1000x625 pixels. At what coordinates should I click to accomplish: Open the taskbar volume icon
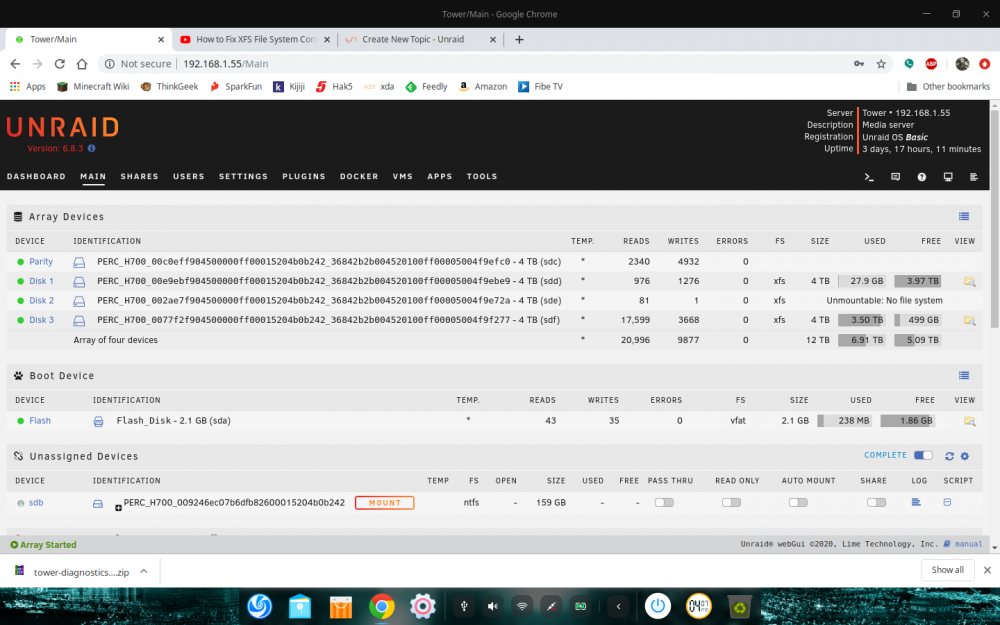coord(492,607)
